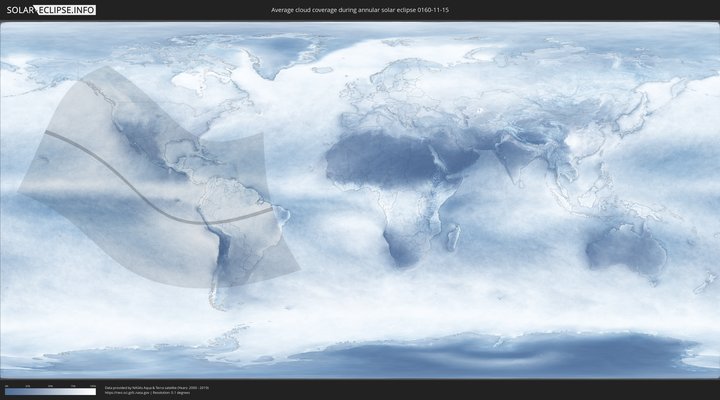Click the 0% label on the legend
720x400 pixels.
tap(6, 385)
